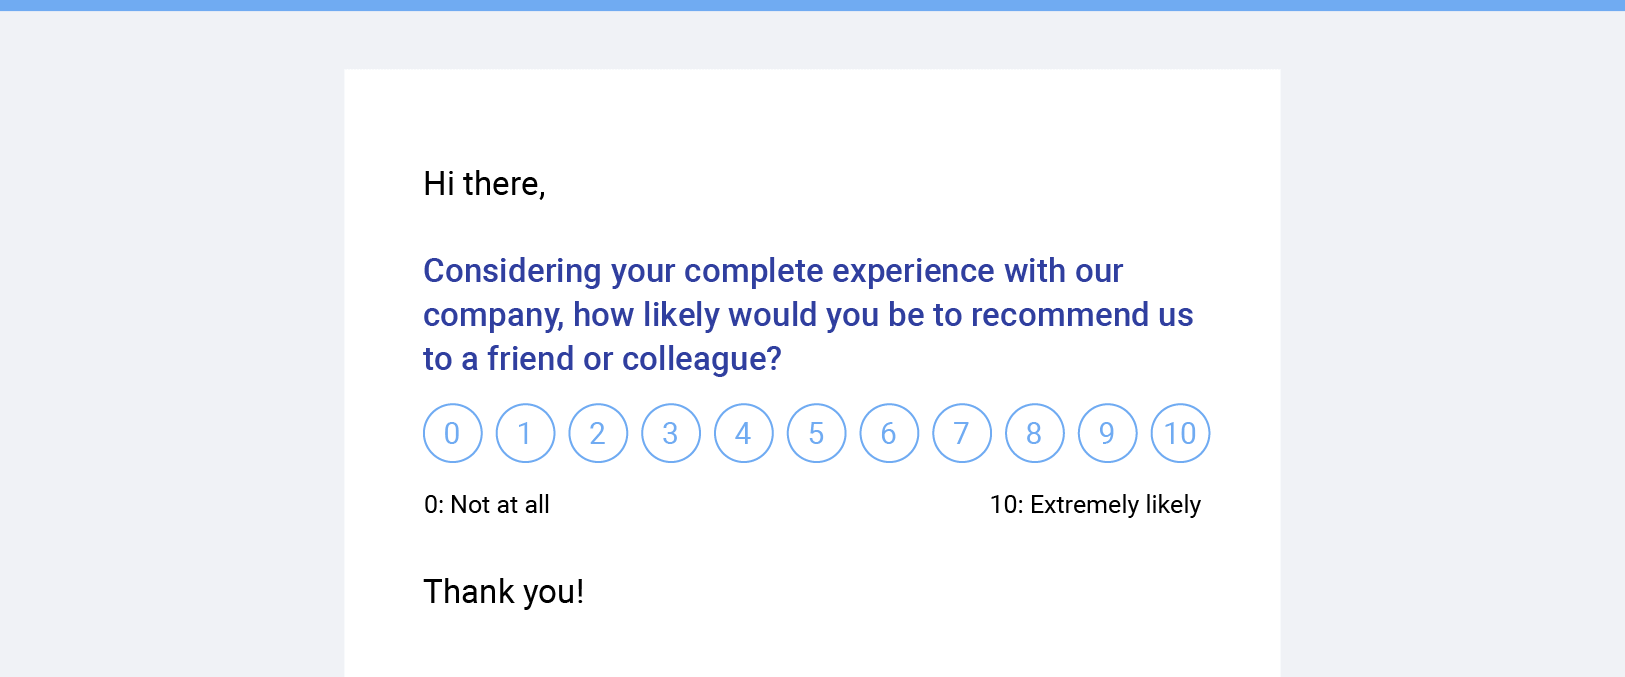Select rating 0 on the scale

coord(452,433)
